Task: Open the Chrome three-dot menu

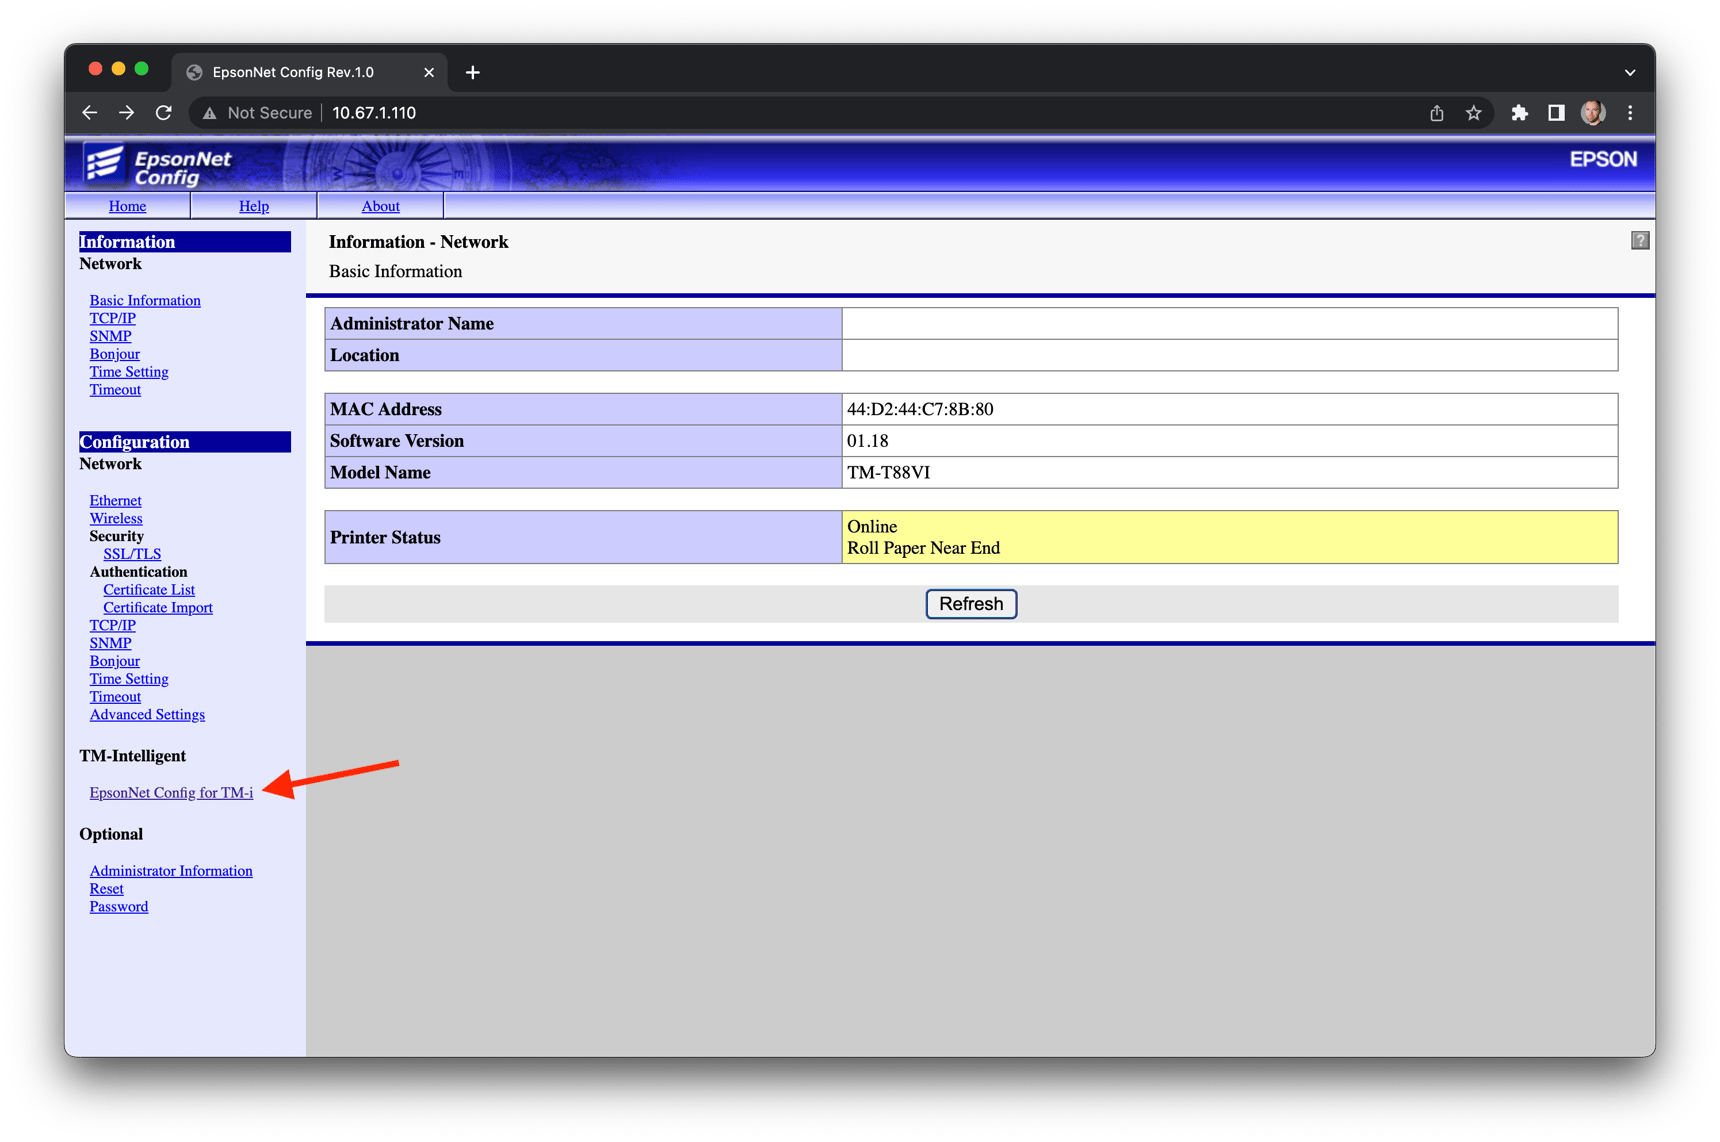Action: (x=1630, y=113)
